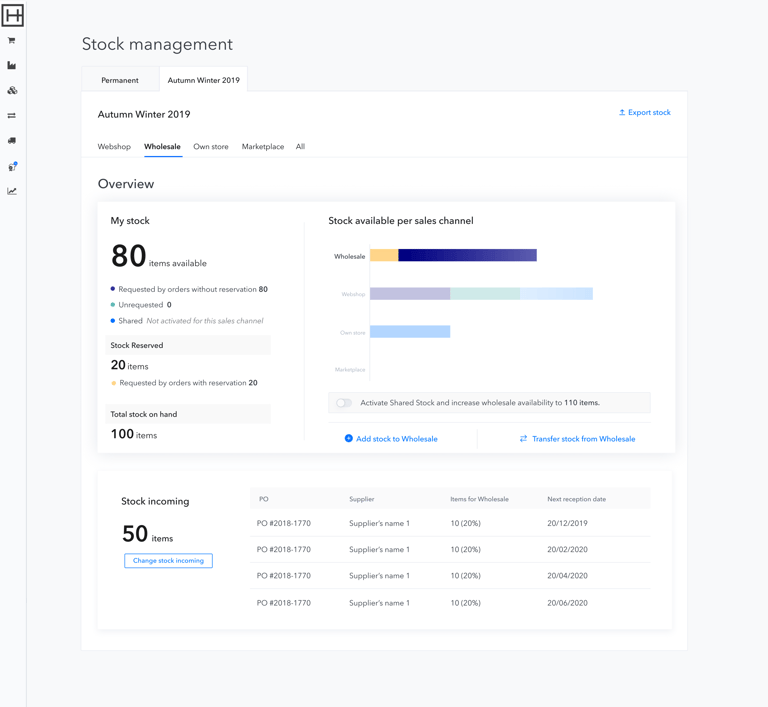Open the line chart analytics sidebar icon
The image size is (768, 707).
click(x=12, y=191)
